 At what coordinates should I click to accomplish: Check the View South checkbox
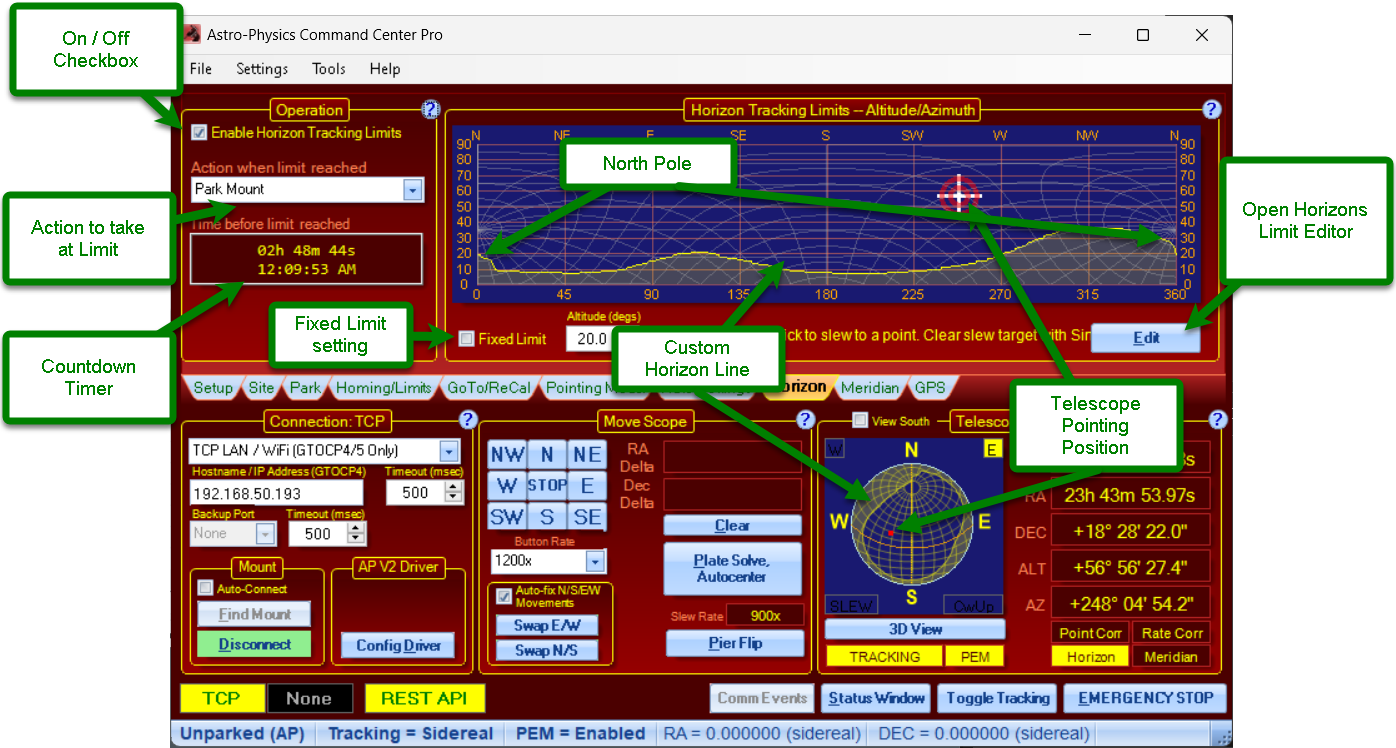pyautogui.click(x=859, y=421)
